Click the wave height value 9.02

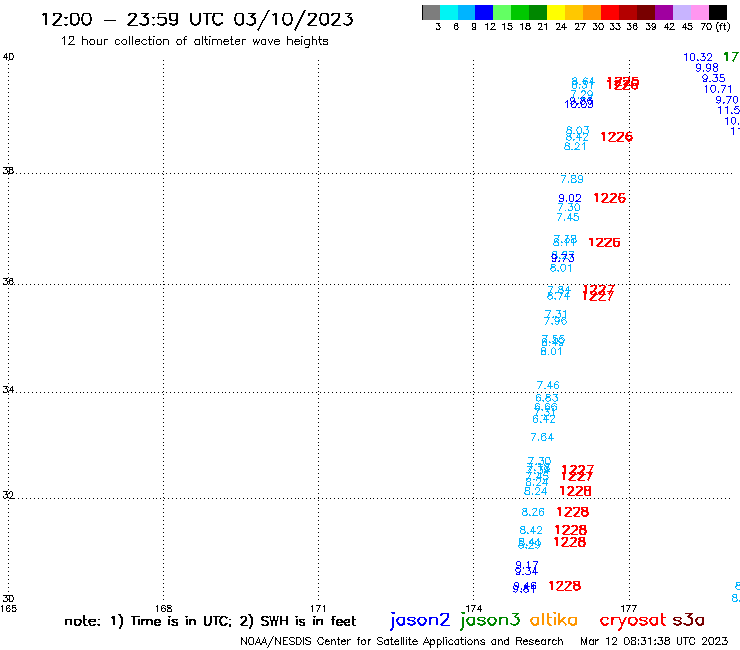click(x=570, y=198)
